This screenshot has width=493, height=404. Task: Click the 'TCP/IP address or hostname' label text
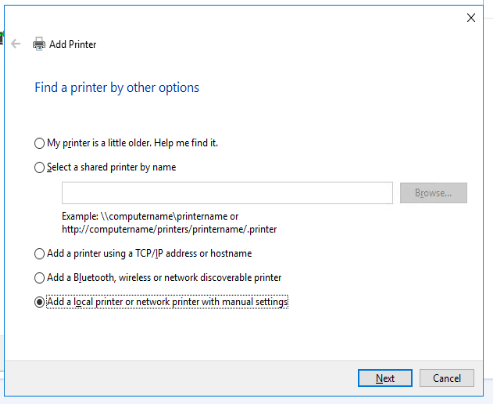click(193, 254)
